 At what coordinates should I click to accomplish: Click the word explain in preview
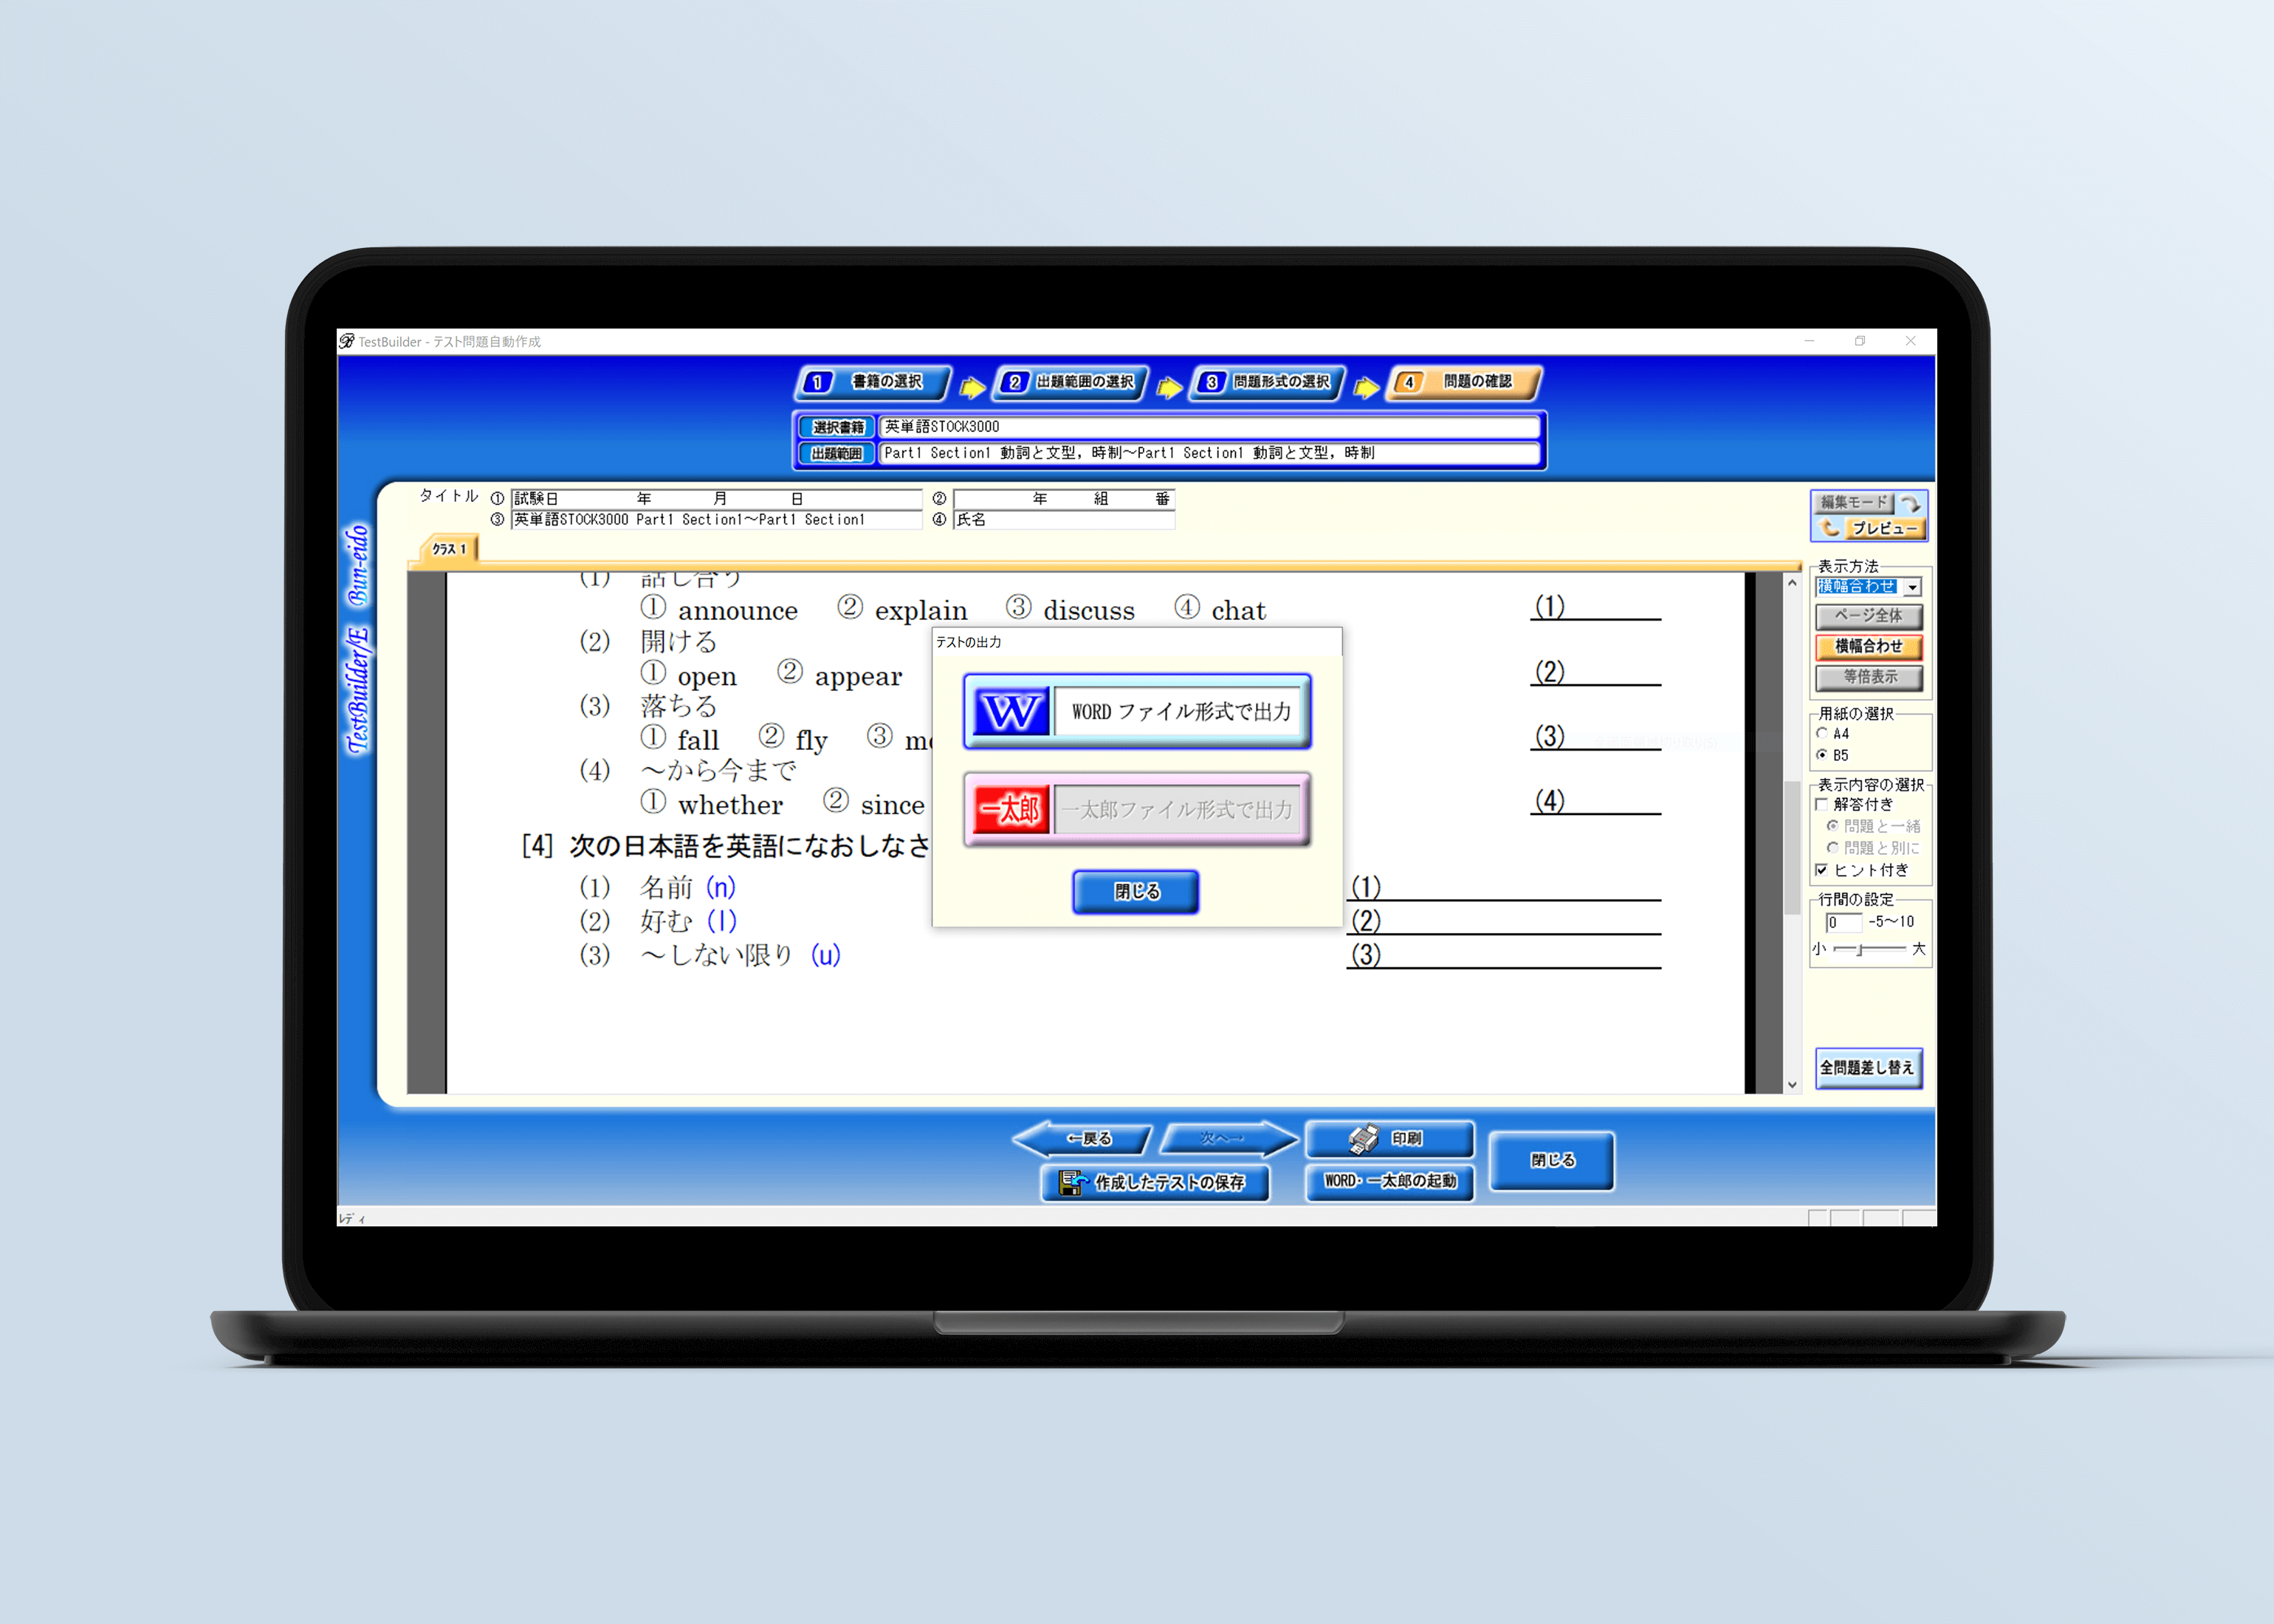tap(921, 611)
